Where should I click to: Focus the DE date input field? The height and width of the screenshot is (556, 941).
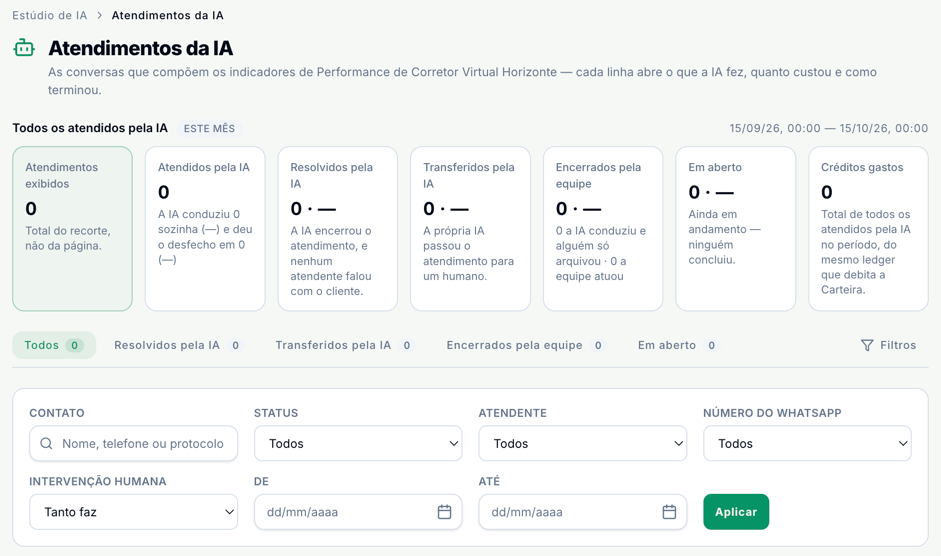click(x=358, y=512)
